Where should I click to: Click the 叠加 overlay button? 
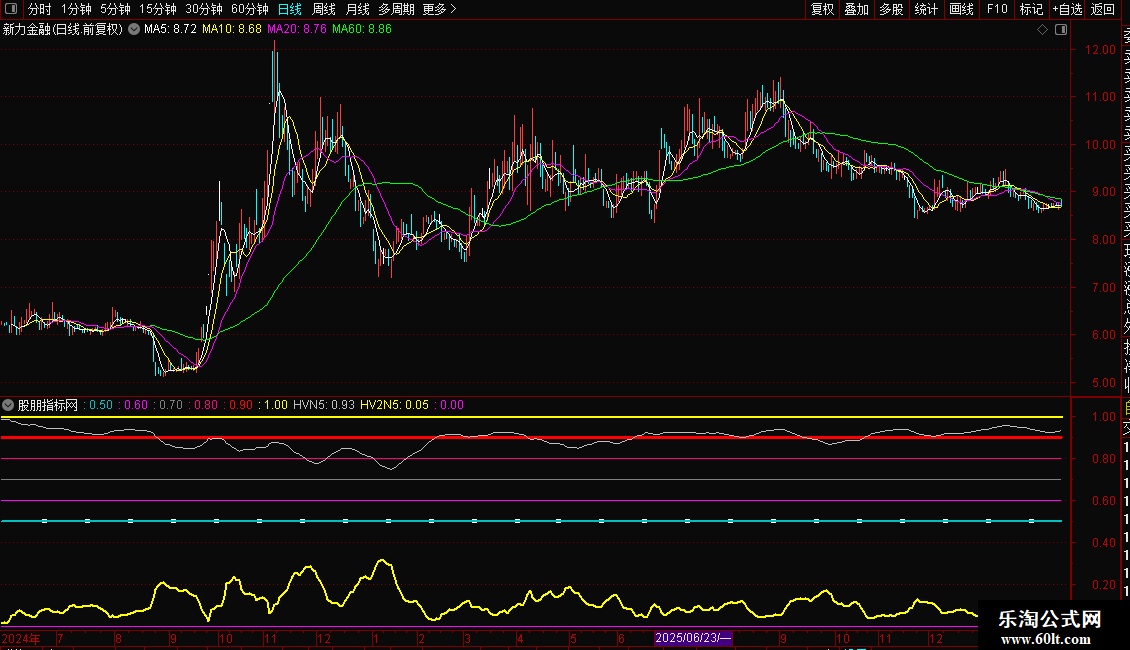click(x=856, y=9)
